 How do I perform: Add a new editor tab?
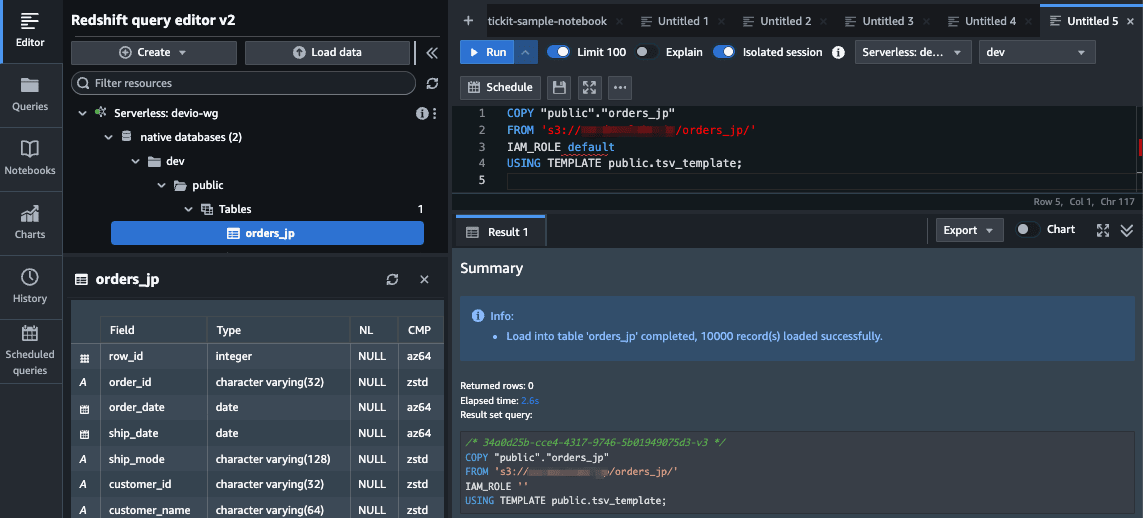[x=468, y=21]
